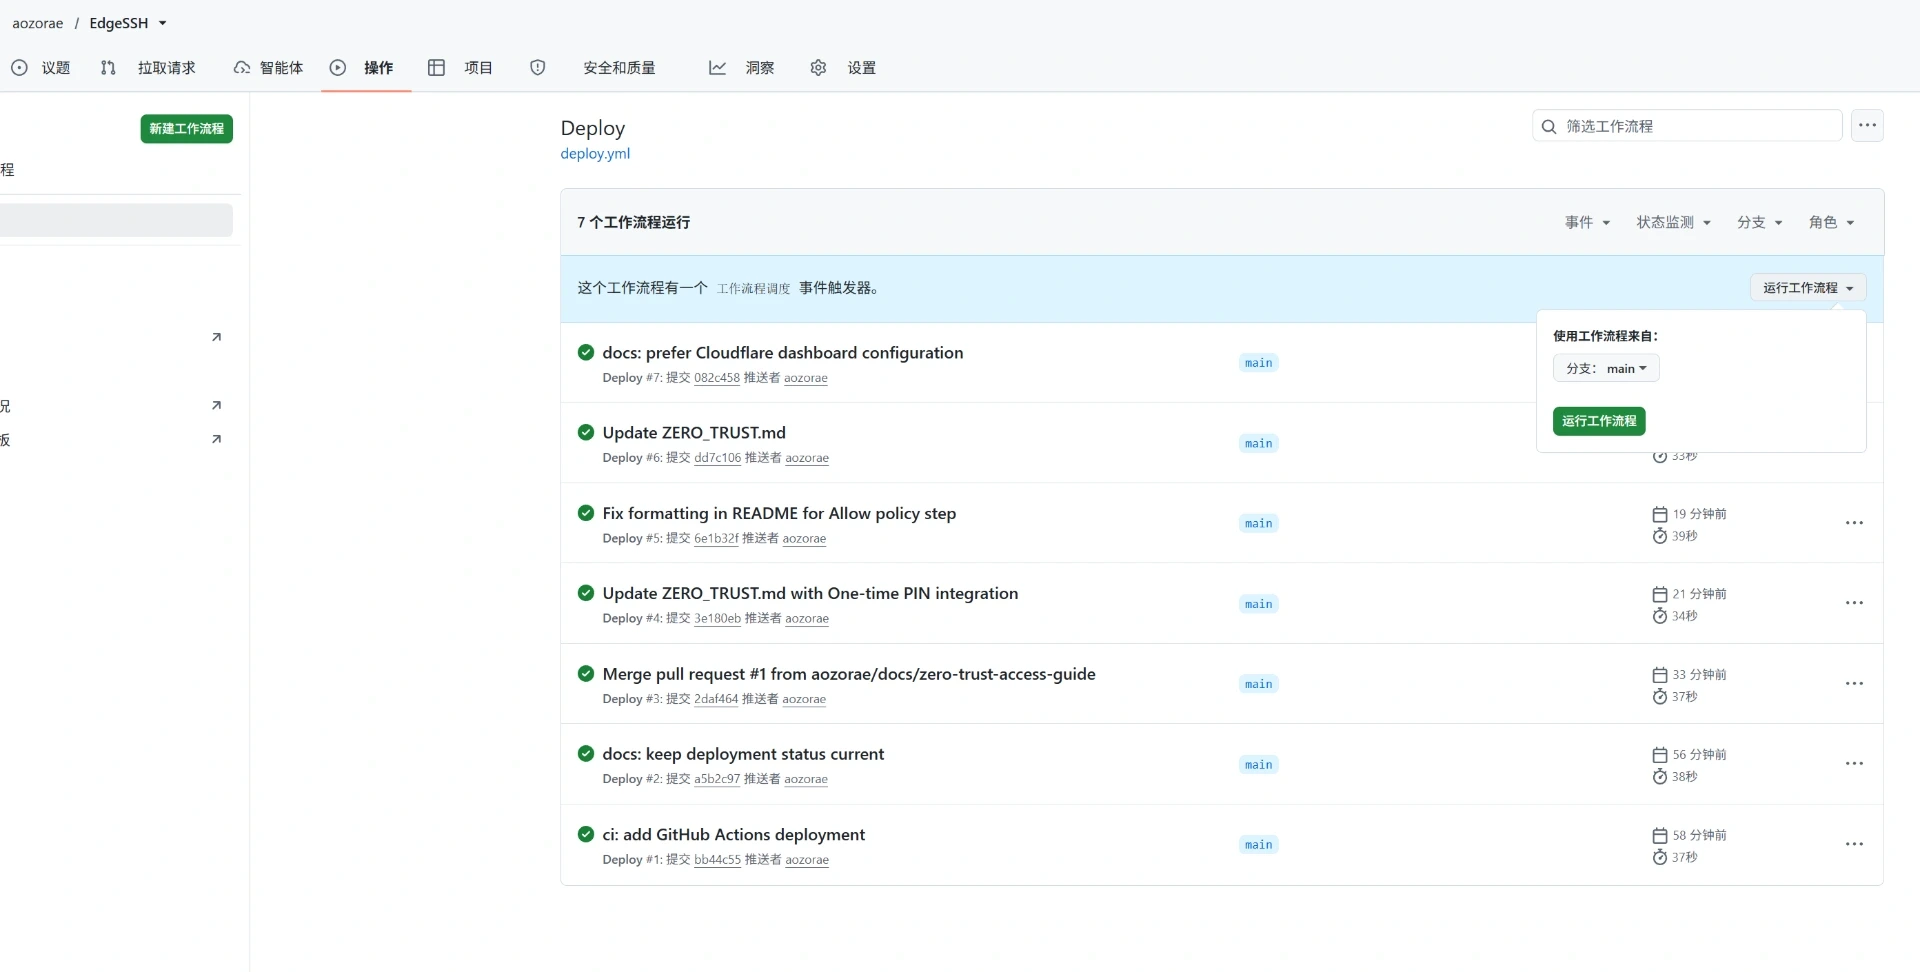
Task: Open the deploy.yml file link
Action: coord(595,154)
